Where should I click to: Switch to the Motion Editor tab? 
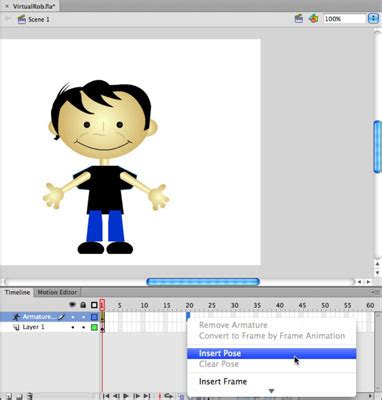pyautogui.click(x=57, y=292)
